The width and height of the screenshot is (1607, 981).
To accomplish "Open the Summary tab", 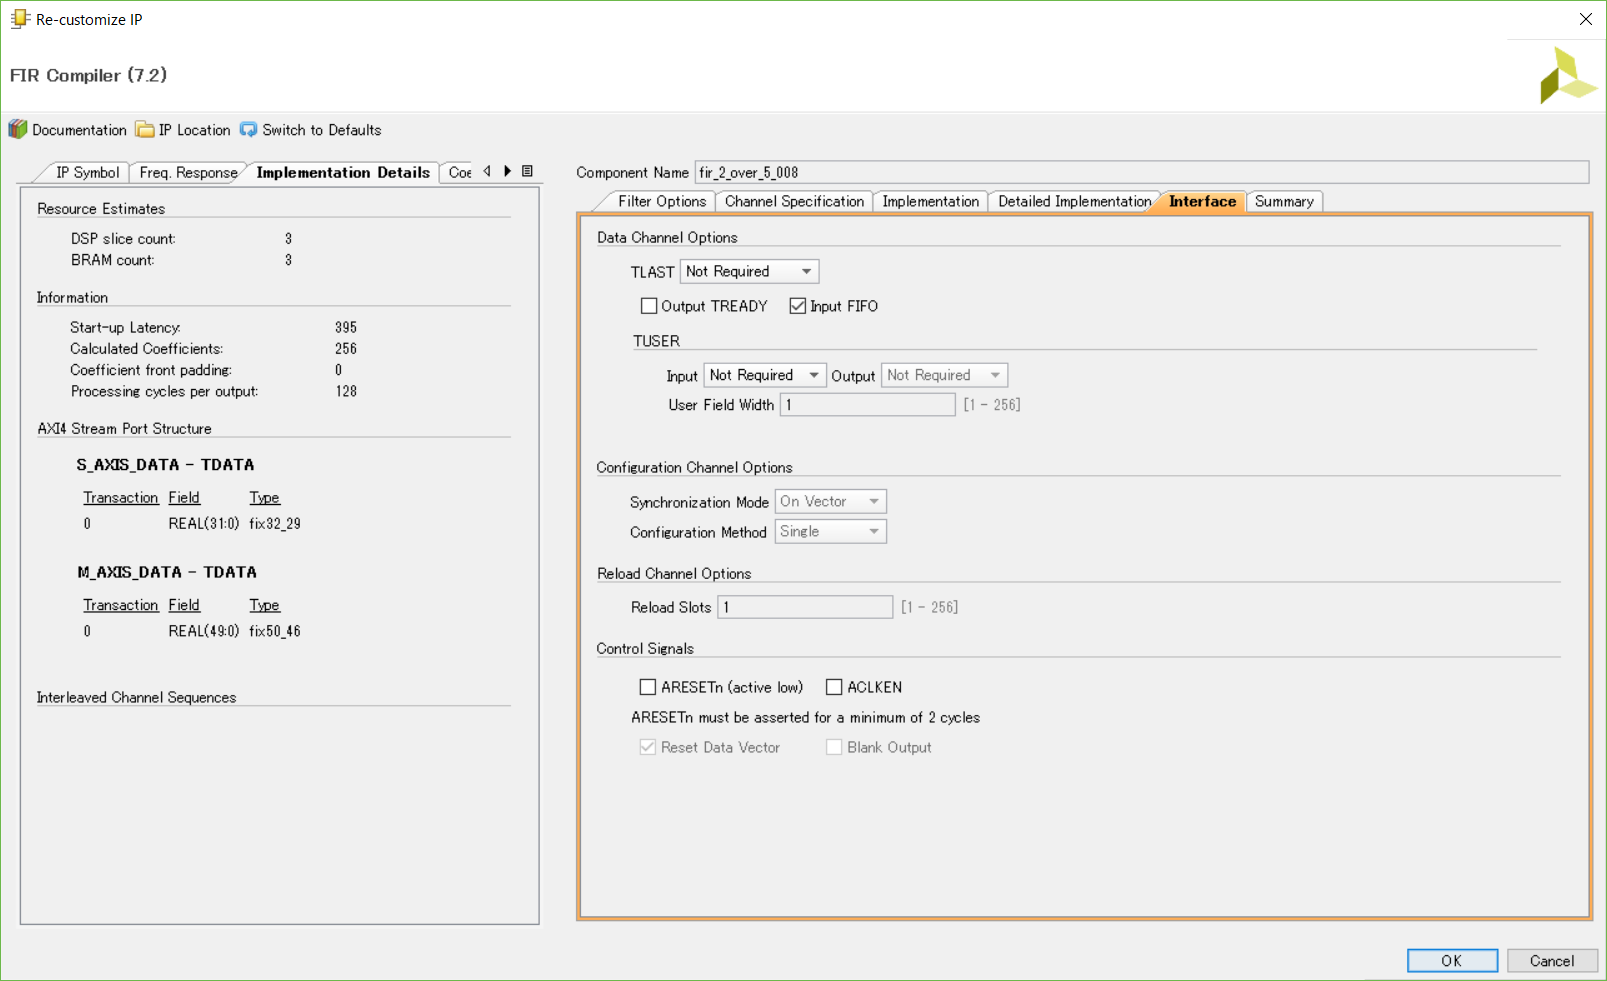I will point(1284,201).
